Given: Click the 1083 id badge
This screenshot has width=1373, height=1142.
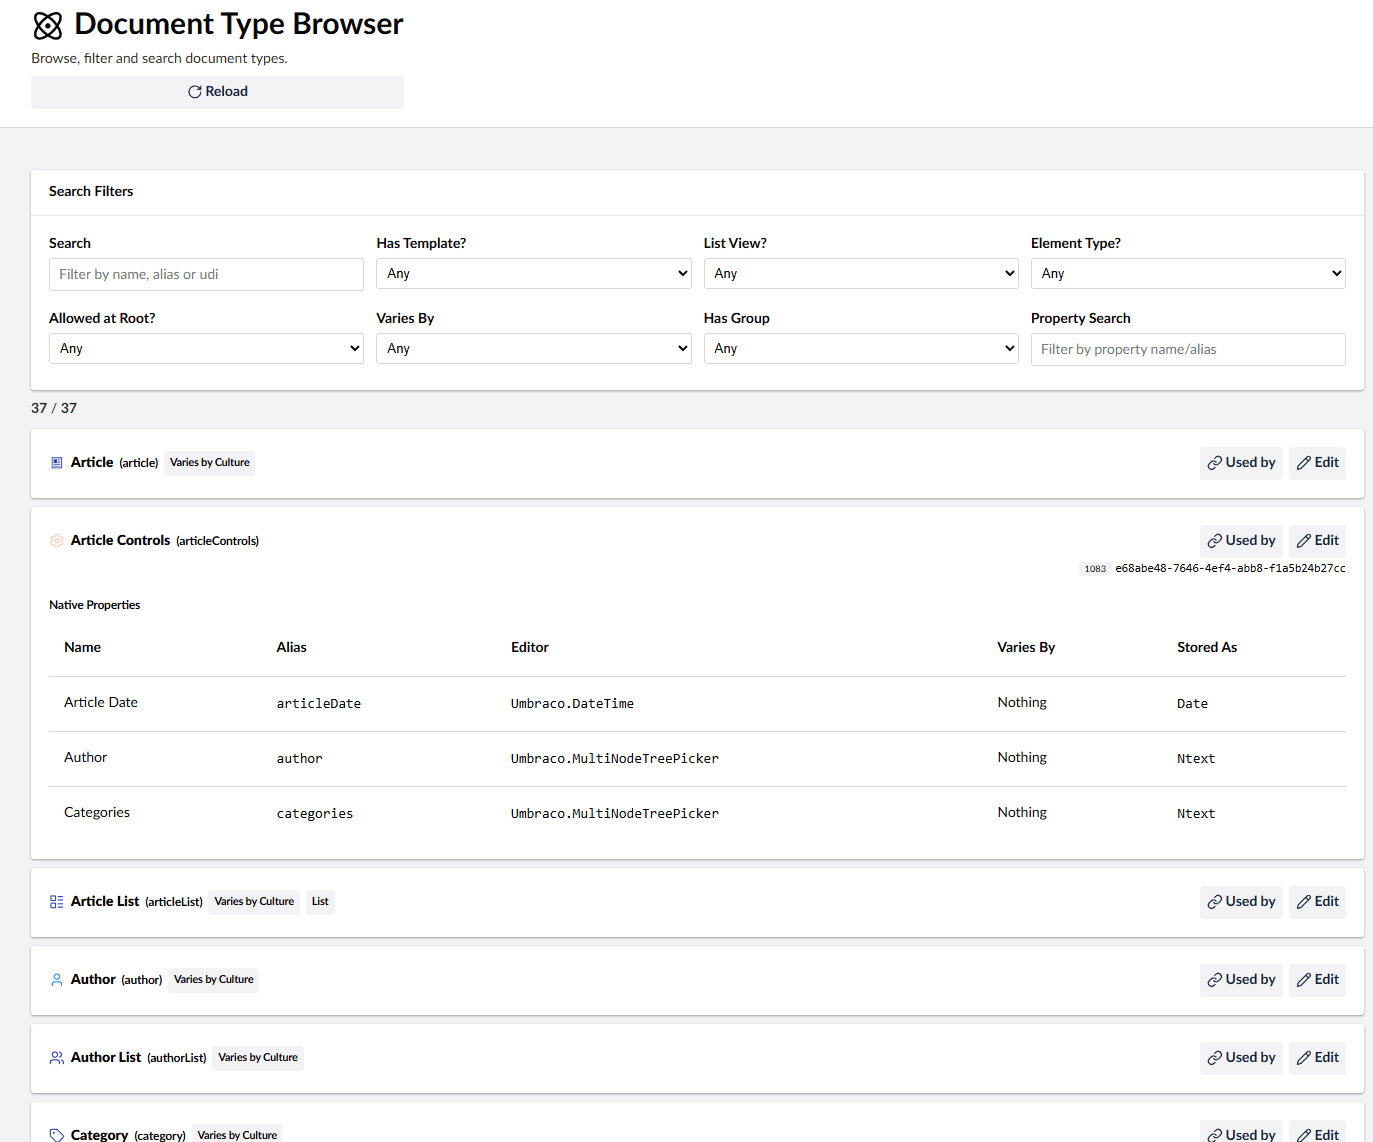Looking at the screenshot, I should coord(1095,569).
